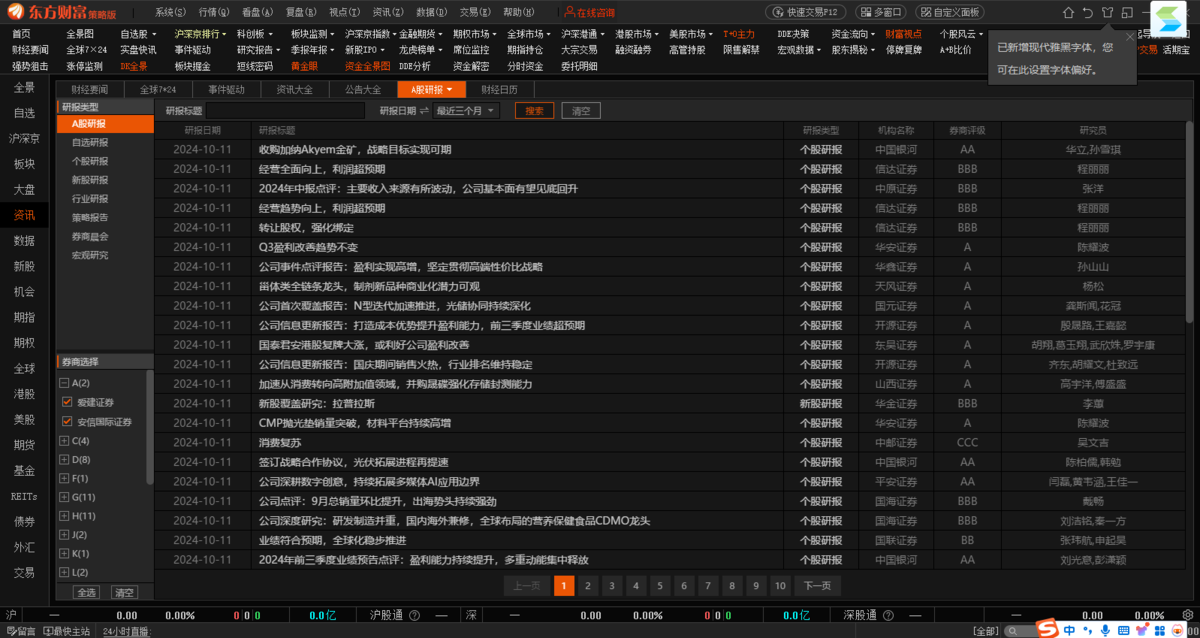Uncheck the 安信国际证券 checkbox
The image size is (1200, 638).
pos(68,421)
